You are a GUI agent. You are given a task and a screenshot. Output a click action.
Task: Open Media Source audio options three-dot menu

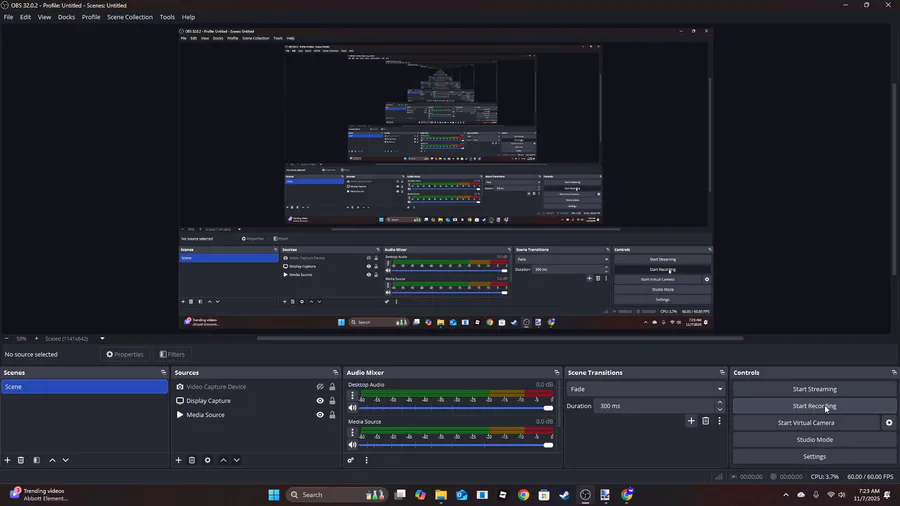(x=352, y=433)
